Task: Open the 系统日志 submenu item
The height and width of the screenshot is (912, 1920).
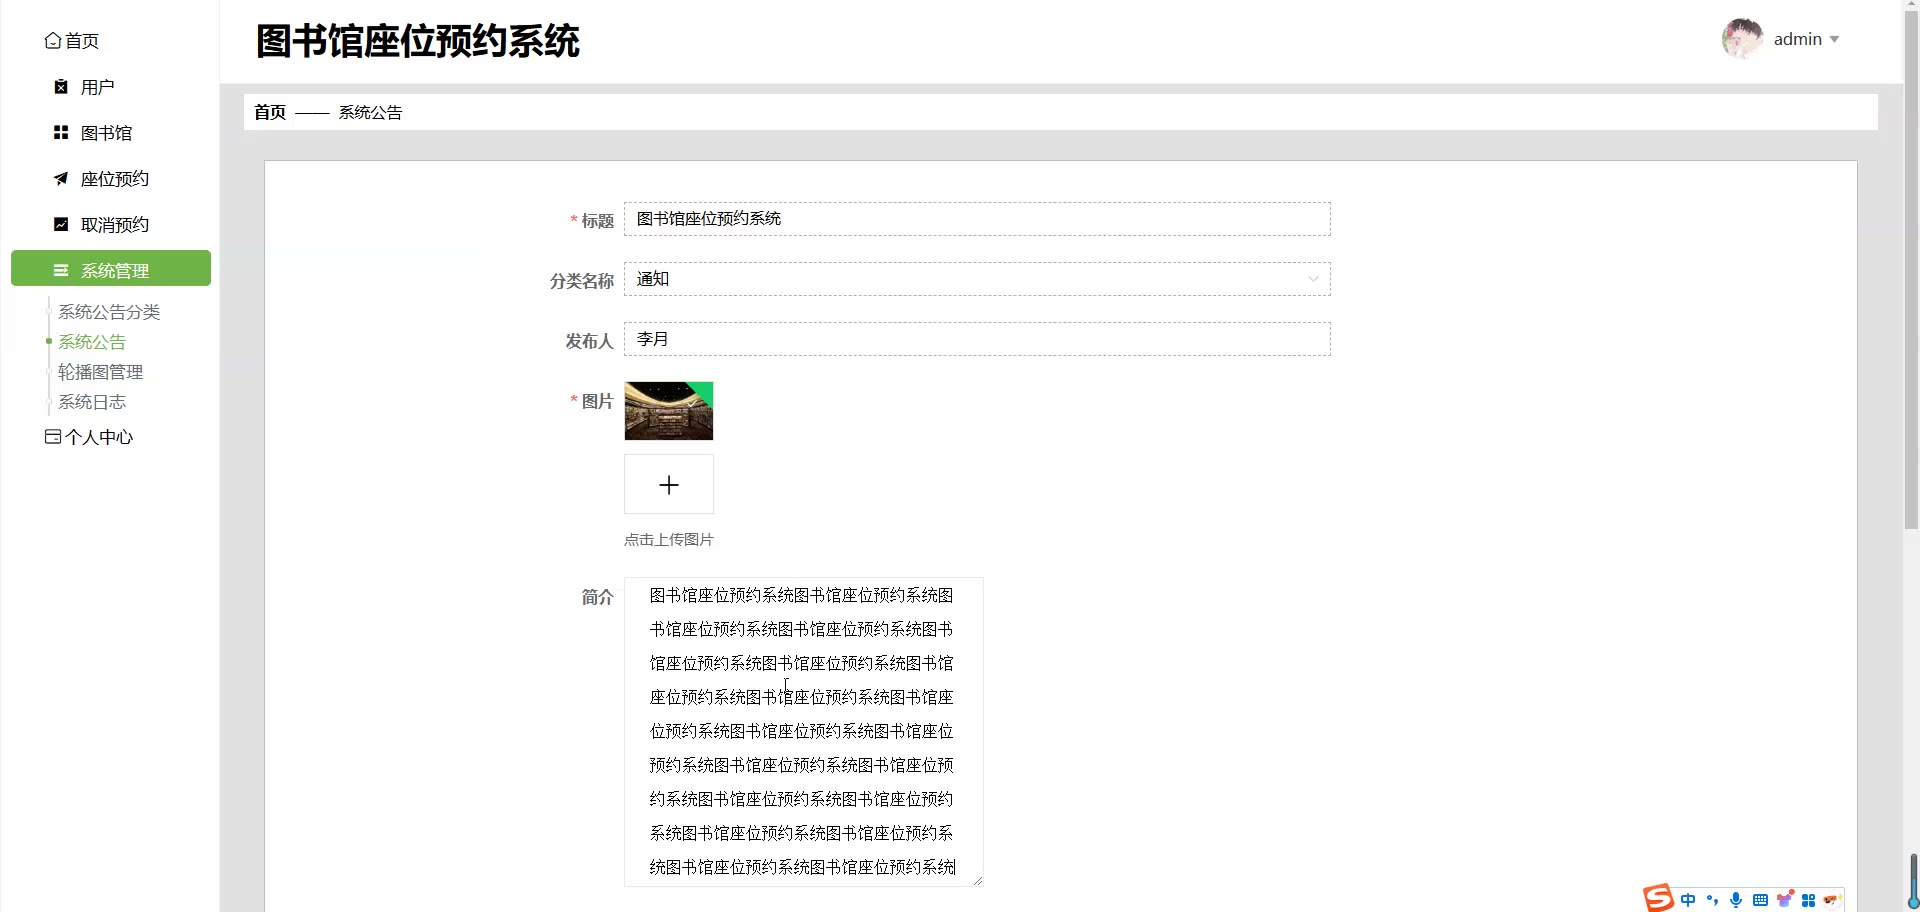Action: (92, 402)
